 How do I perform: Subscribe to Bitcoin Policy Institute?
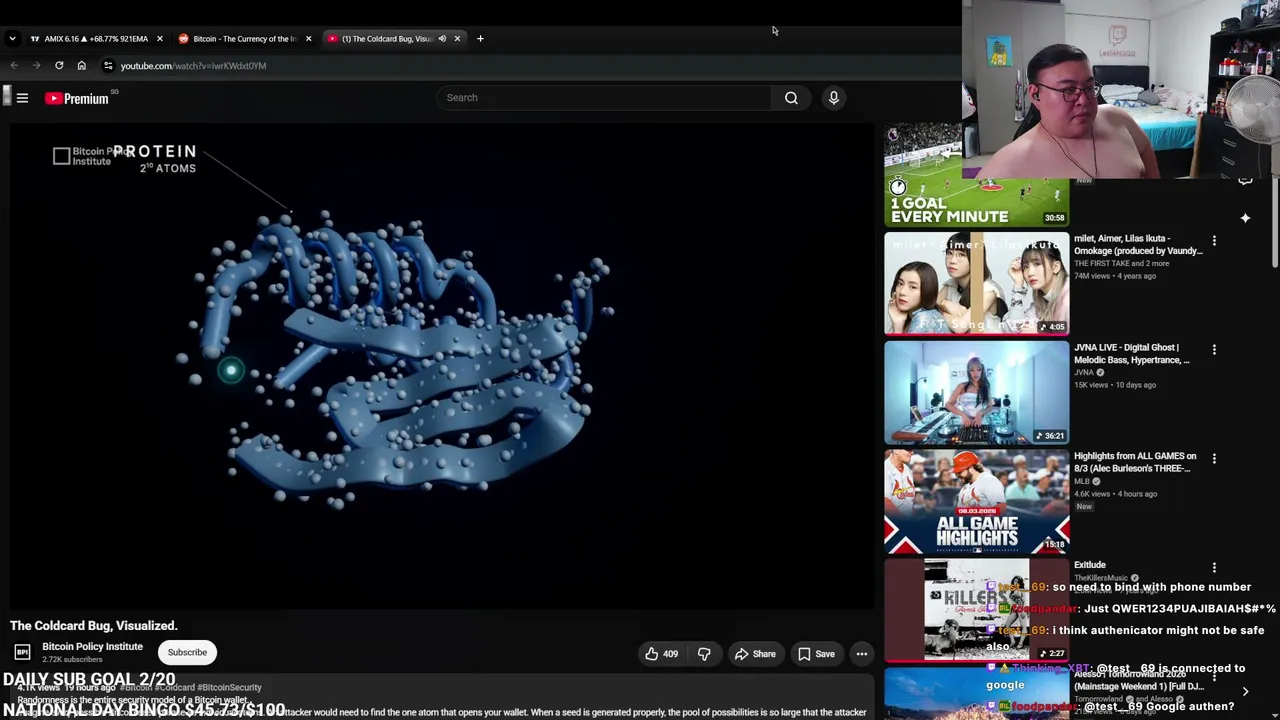point(187,652)
